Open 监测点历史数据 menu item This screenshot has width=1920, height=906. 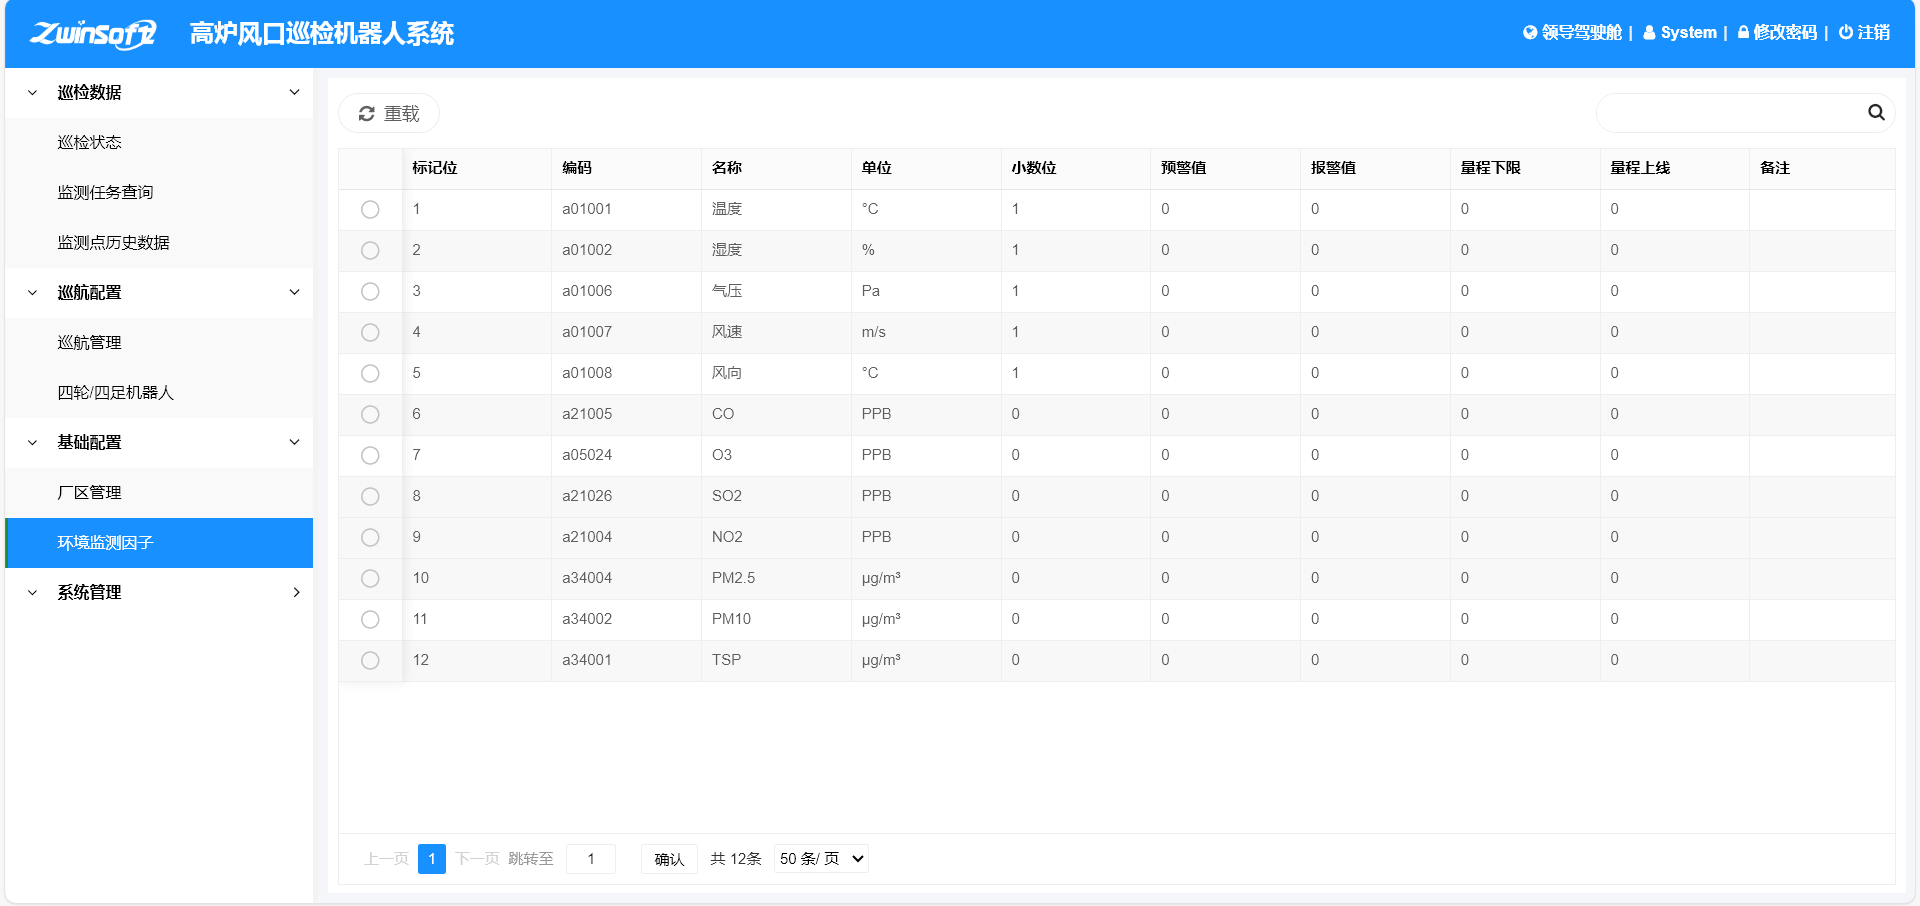point(159,243)
